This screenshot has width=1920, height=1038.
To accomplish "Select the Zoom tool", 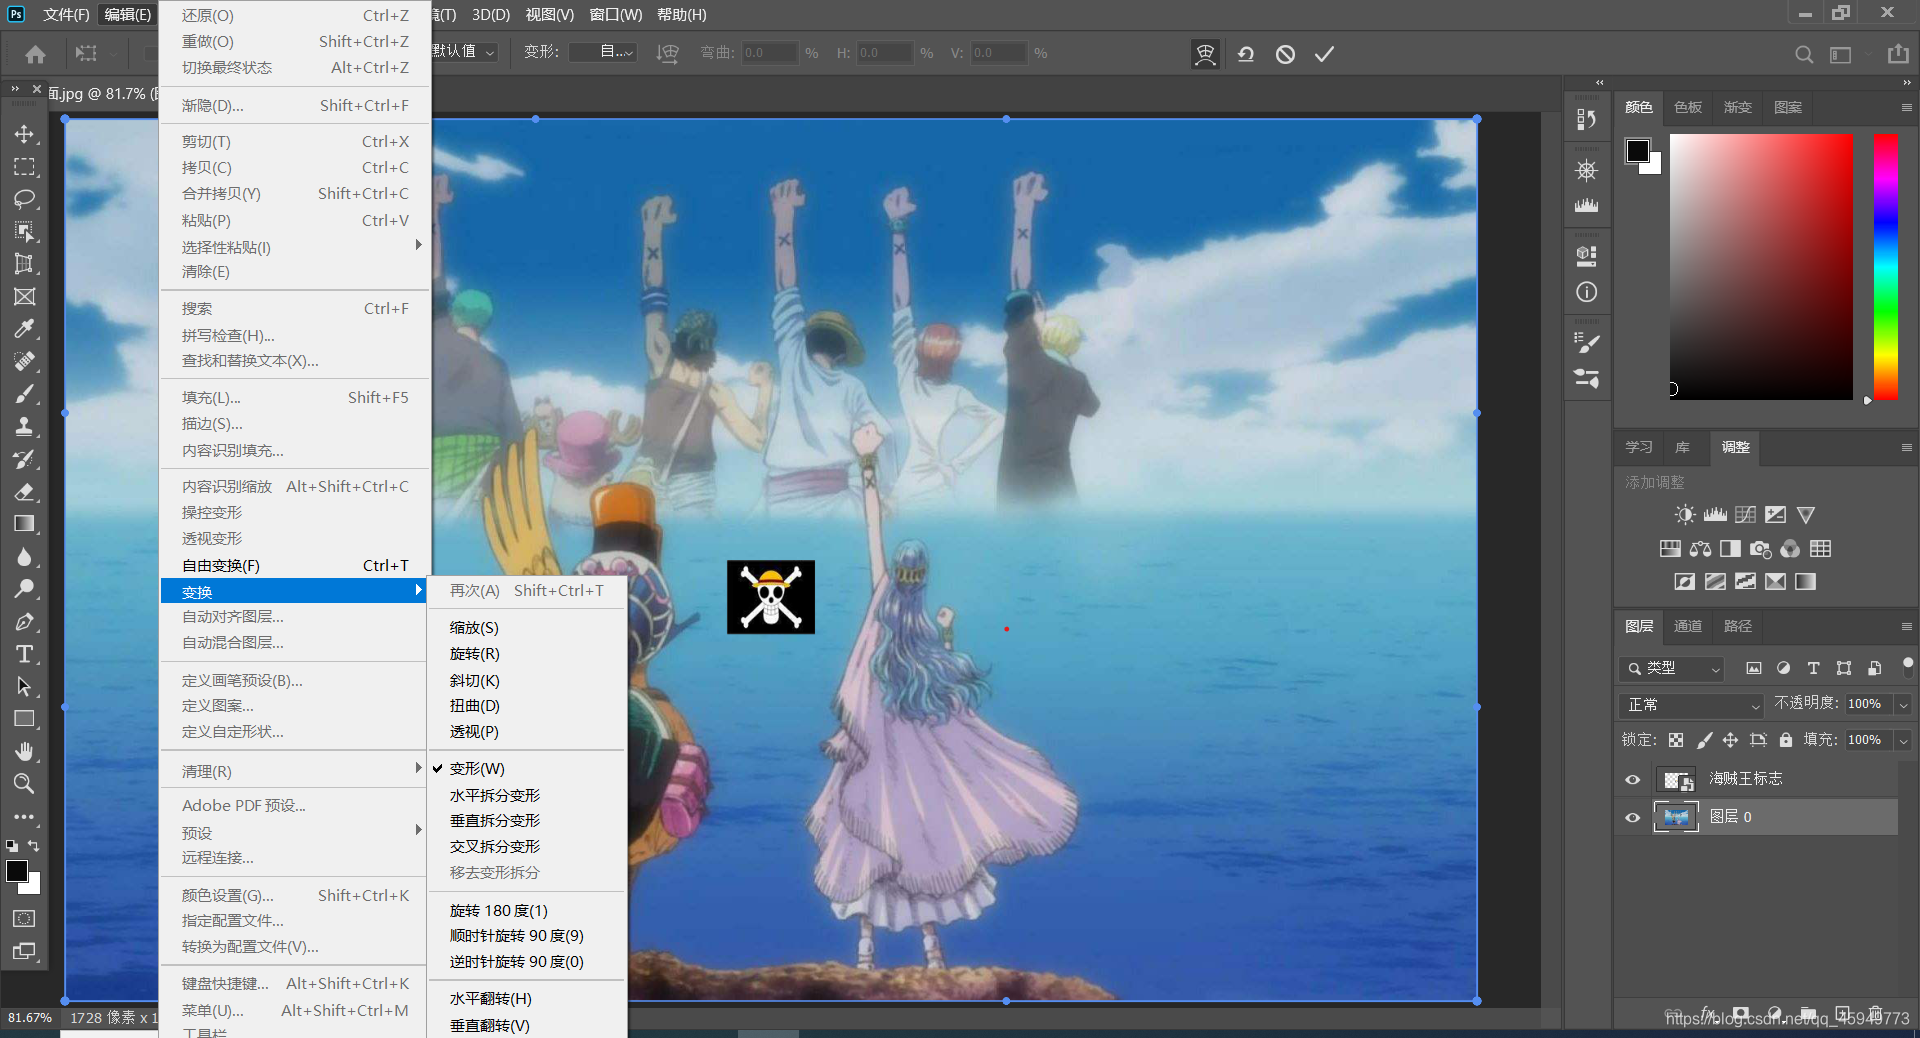I will point(24,783).
